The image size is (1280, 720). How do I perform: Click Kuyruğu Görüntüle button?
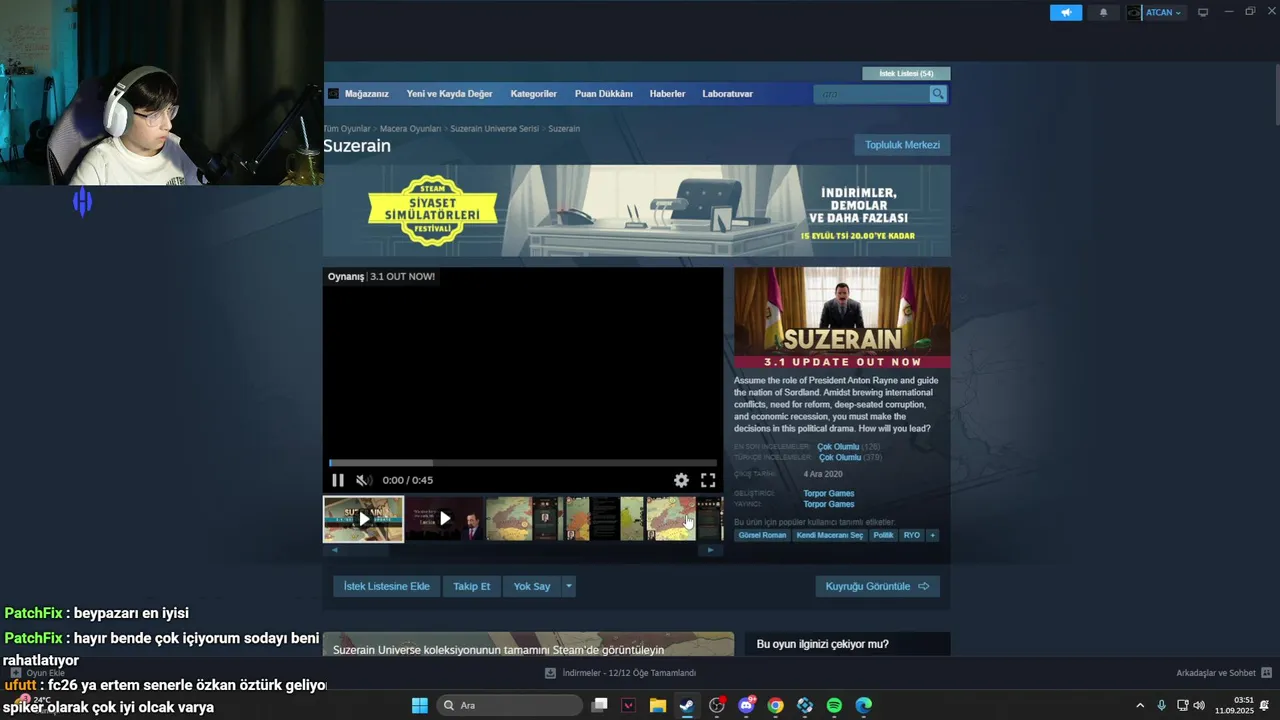tap(877, 586)
